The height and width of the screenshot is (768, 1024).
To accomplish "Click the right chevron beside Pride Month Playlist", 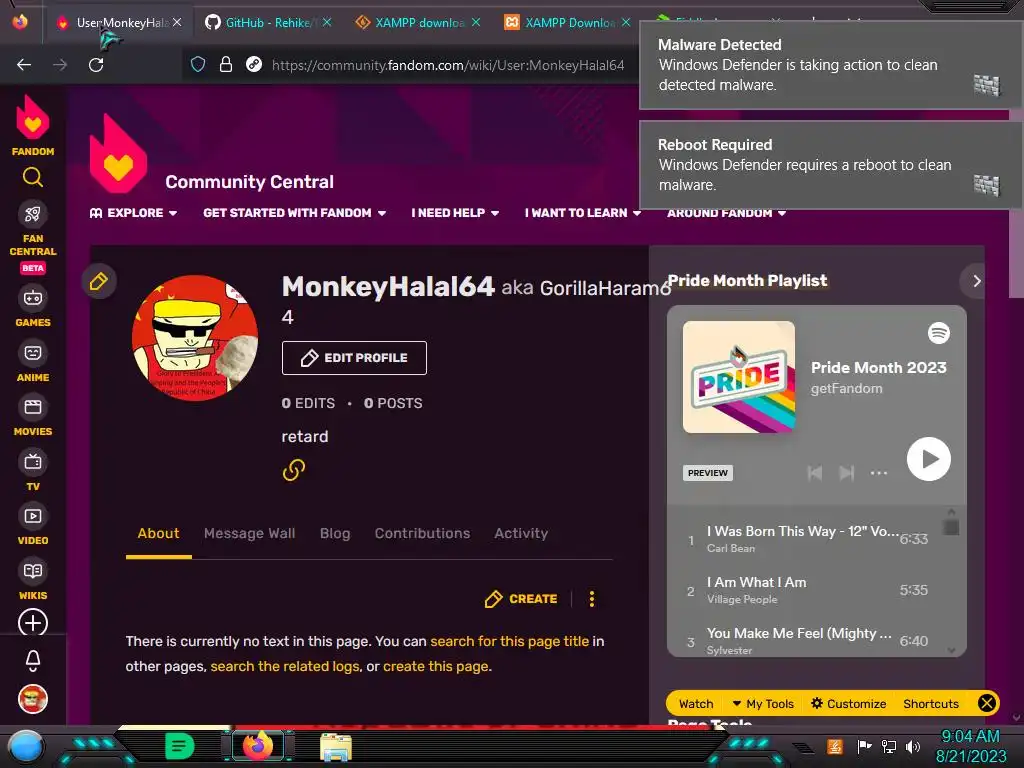I will [x=976, y=281].
